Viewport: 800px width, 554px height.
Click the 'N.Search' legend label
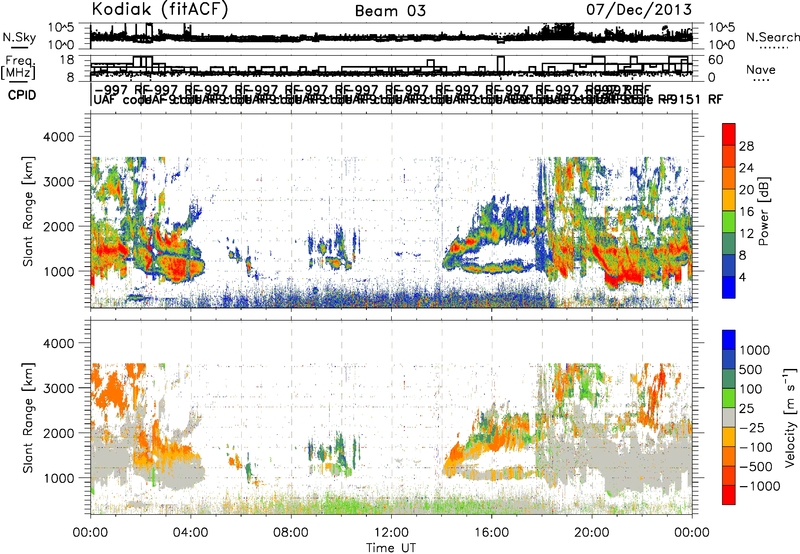(x=772, y=37)
